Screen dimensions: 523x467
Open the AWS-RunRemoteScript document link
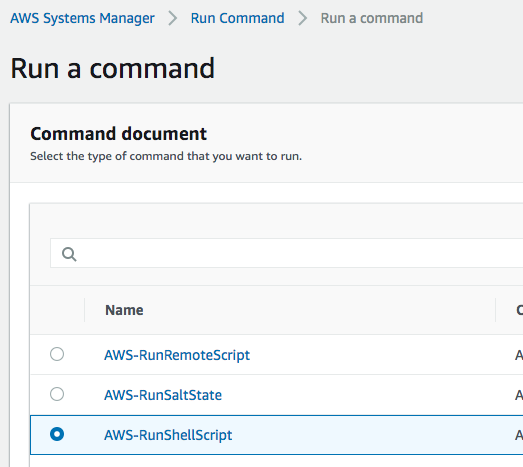click(177, 355)
